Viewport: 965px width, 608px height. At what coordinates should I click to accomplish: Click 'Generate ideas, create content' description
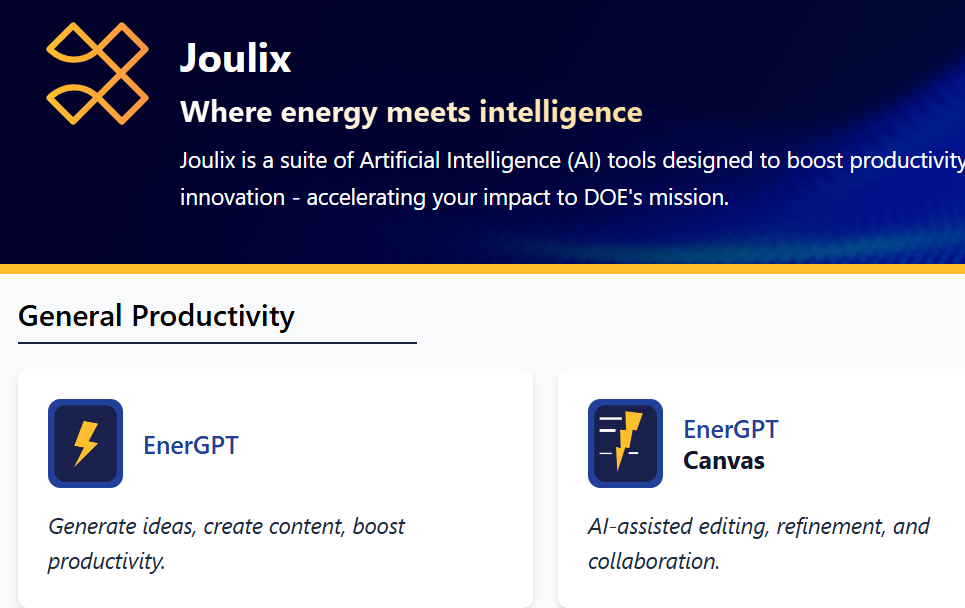pyautogui.click(x=226, y=526)
